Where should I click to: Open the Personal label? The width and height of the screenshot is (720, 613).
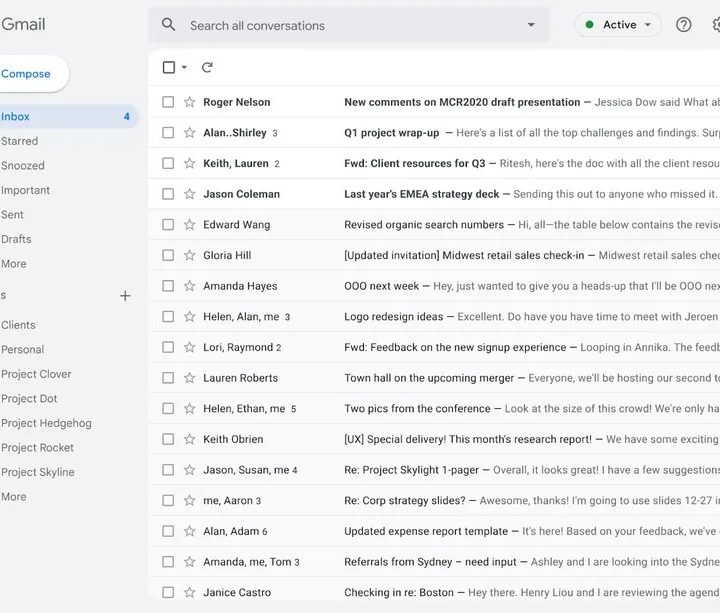click(22, 349)
